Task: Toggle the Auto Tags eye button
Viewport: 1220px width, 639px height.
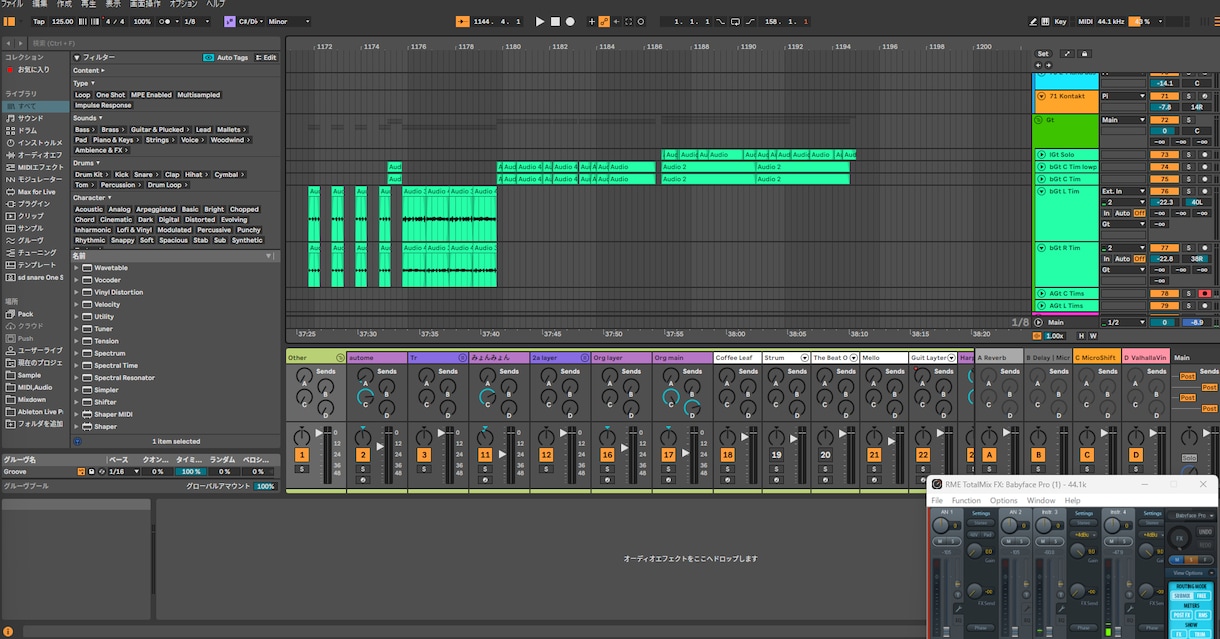Action: tap(208, 58)
